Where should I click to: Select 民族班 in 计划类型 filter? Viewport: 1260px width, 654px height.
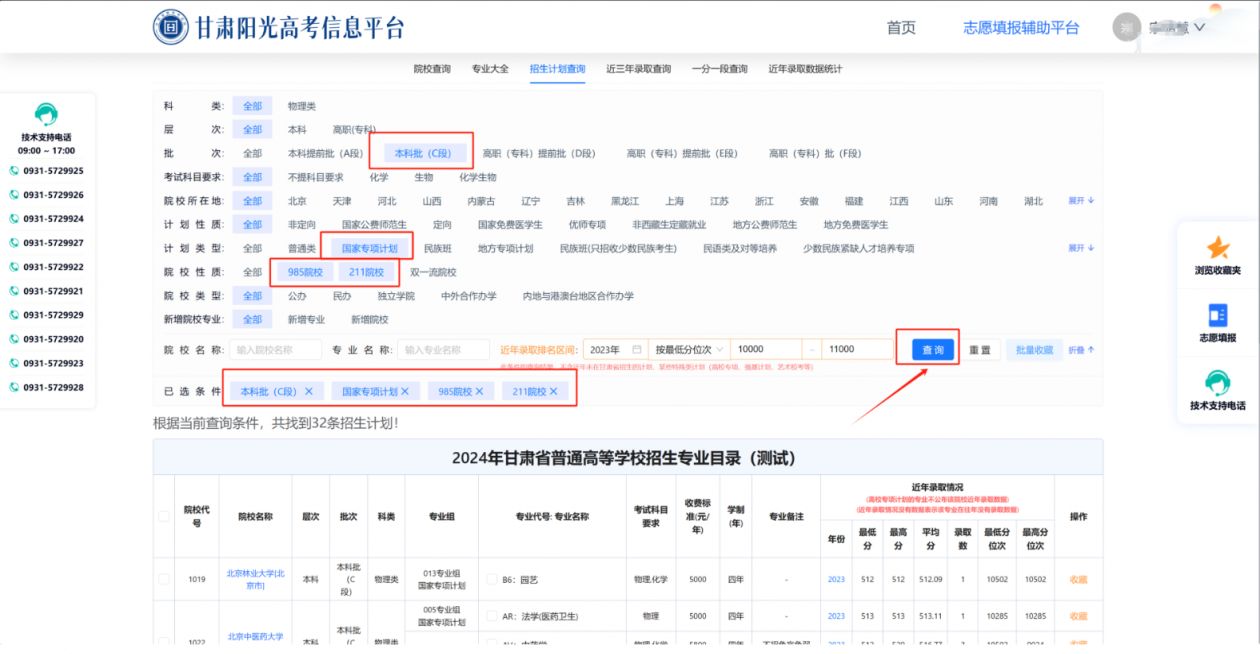pyautogui.click(x=438, y=248)
